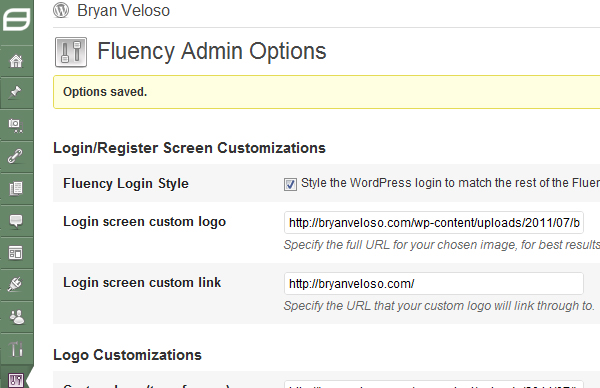Click the login screen custom link field
Image resolution: width=600 pixels, height=388 pixels.
(x=434, y=284)
